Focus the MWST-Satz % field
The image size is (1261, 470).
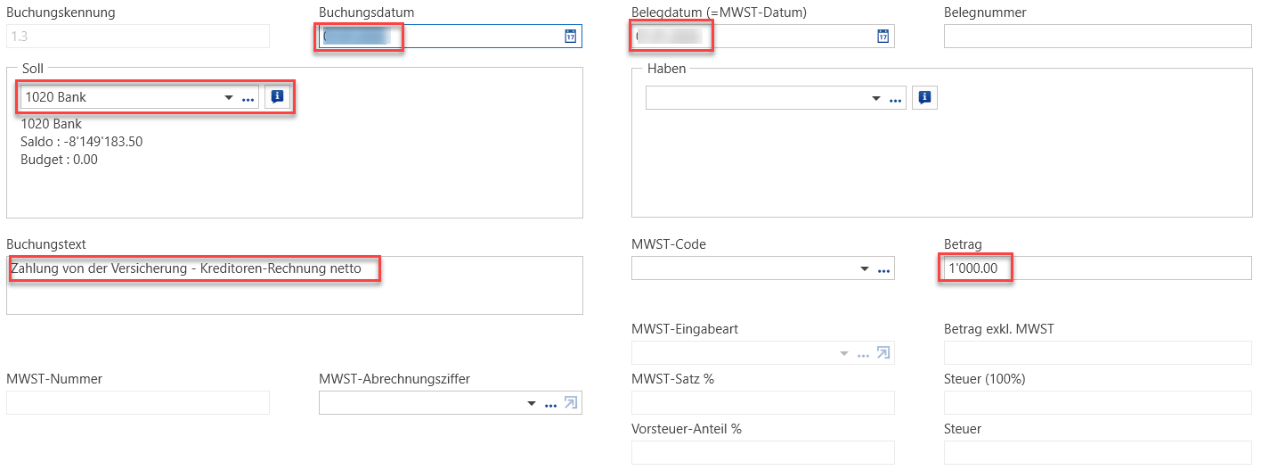pyautogui.click(x=763, y=403)
